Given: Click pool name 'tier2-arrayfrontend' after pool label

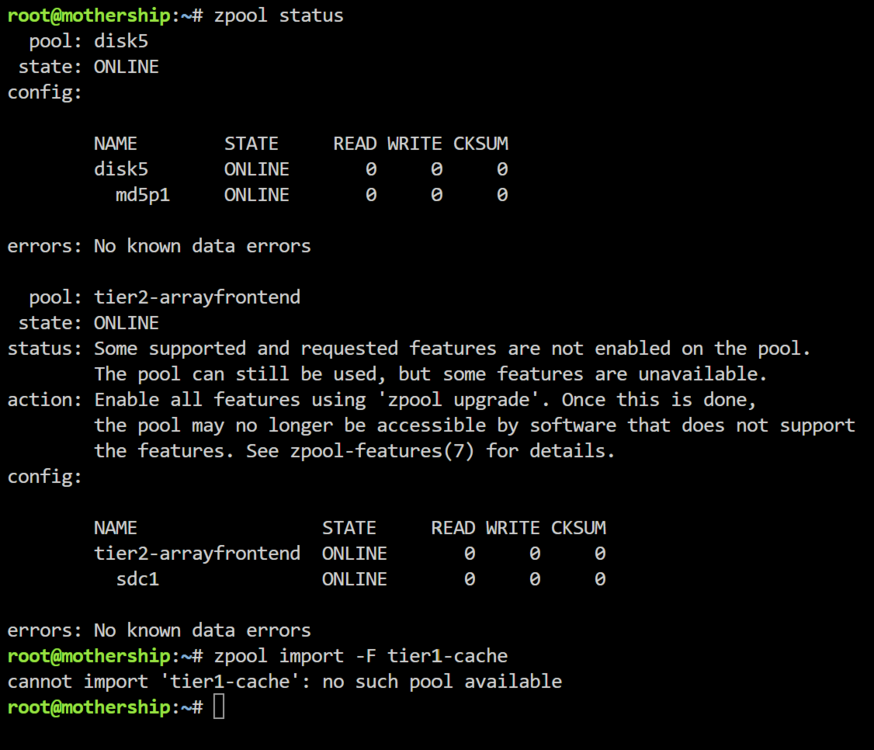Looking at the screenshot, I should click(197, 298).
